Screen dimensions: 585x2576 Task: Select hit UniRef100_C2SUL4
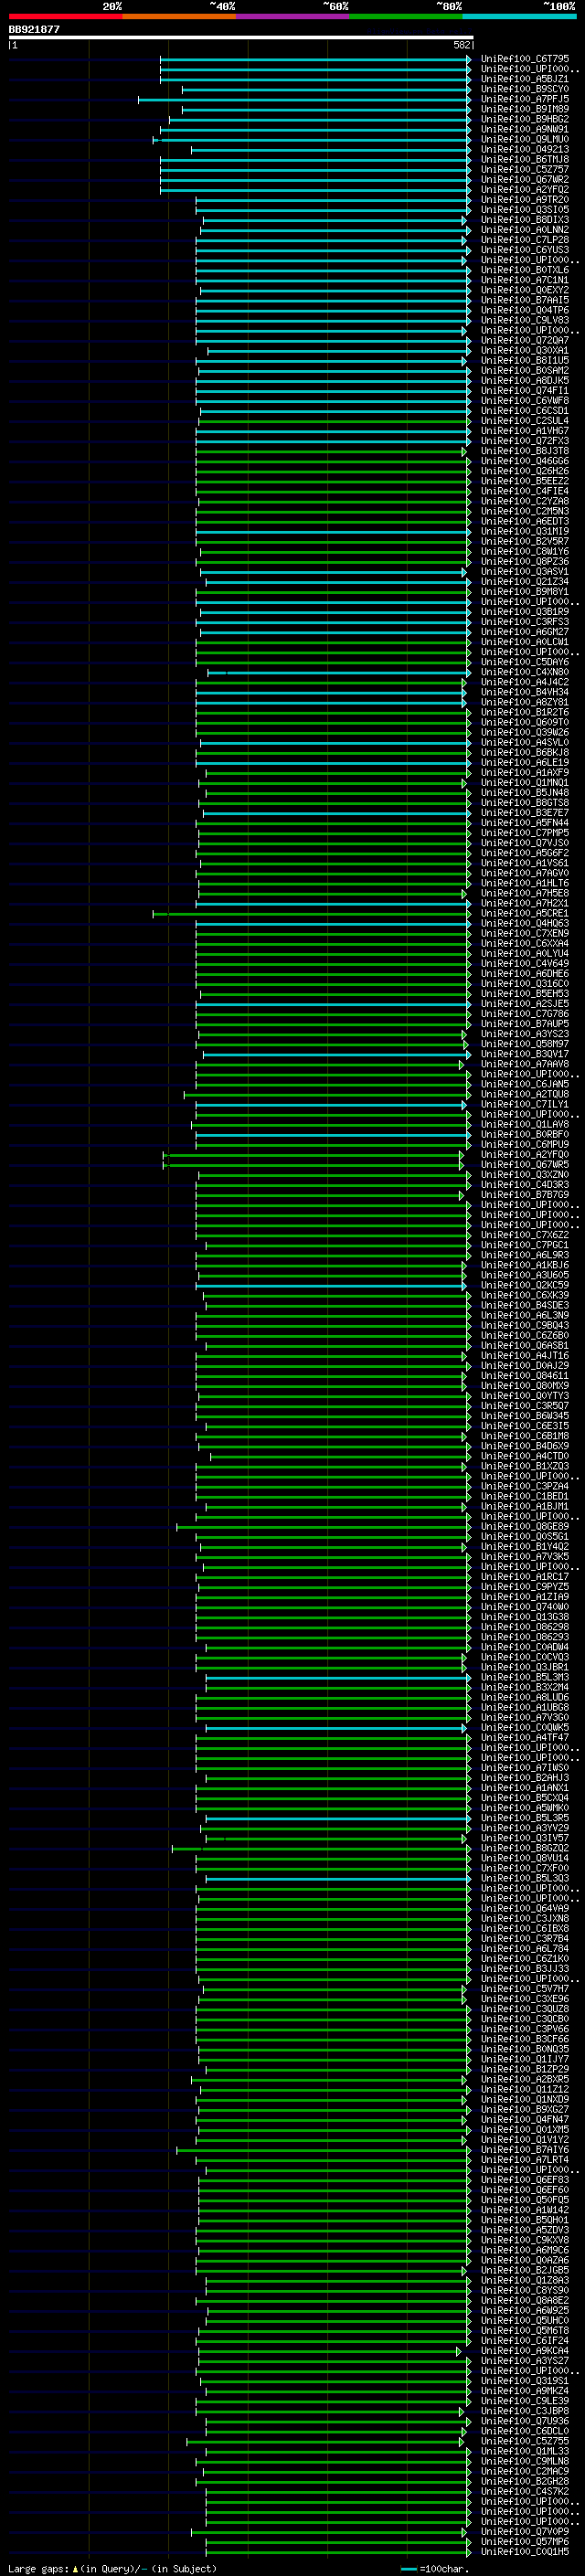tap(524, 421)
